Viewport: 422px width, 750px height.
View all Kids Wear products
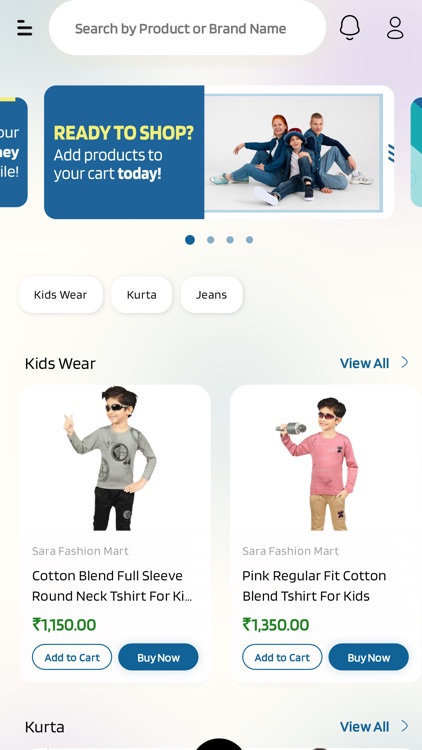point(365,363)
